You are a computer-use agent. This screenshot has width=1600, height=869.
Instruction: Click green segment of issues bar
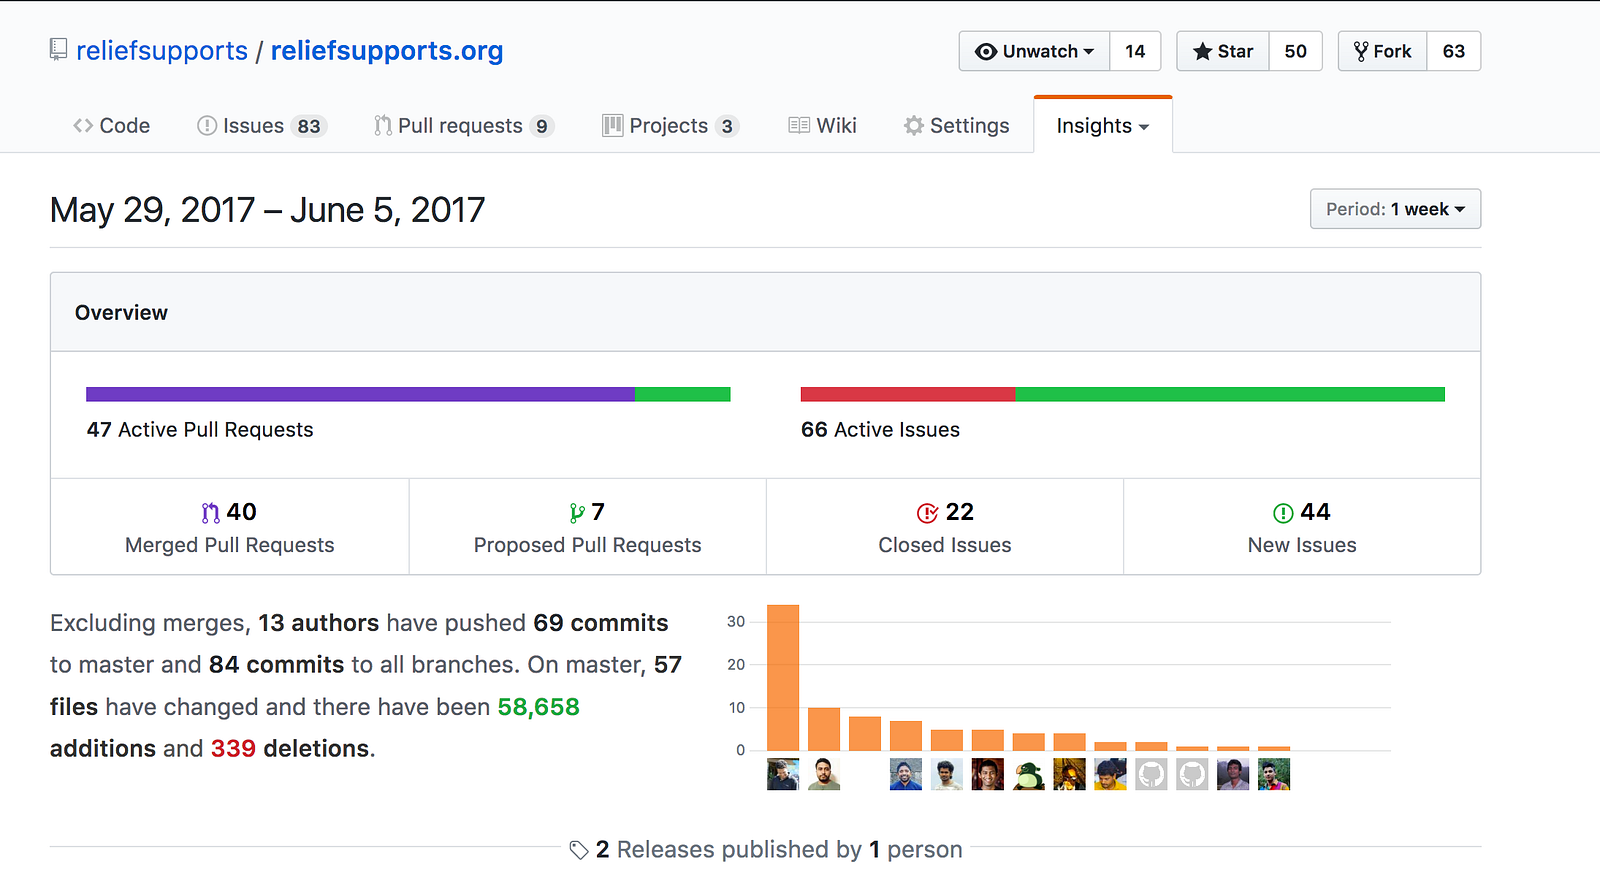(x=1230, y=394)
